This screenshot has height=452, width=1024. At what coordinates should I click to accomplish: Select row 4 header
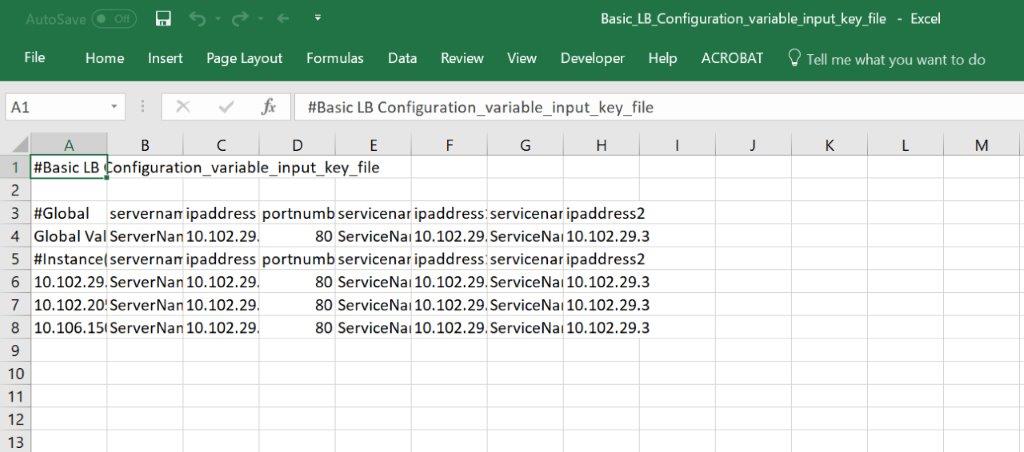15,236
